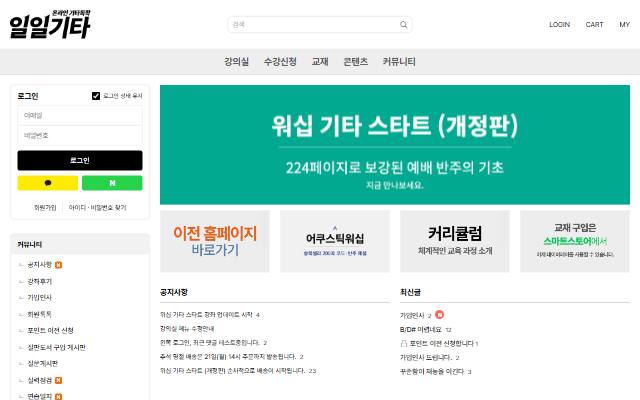Click the 공지사항 section heading
This screenshot has height=400, width=640.
point(174,292)
